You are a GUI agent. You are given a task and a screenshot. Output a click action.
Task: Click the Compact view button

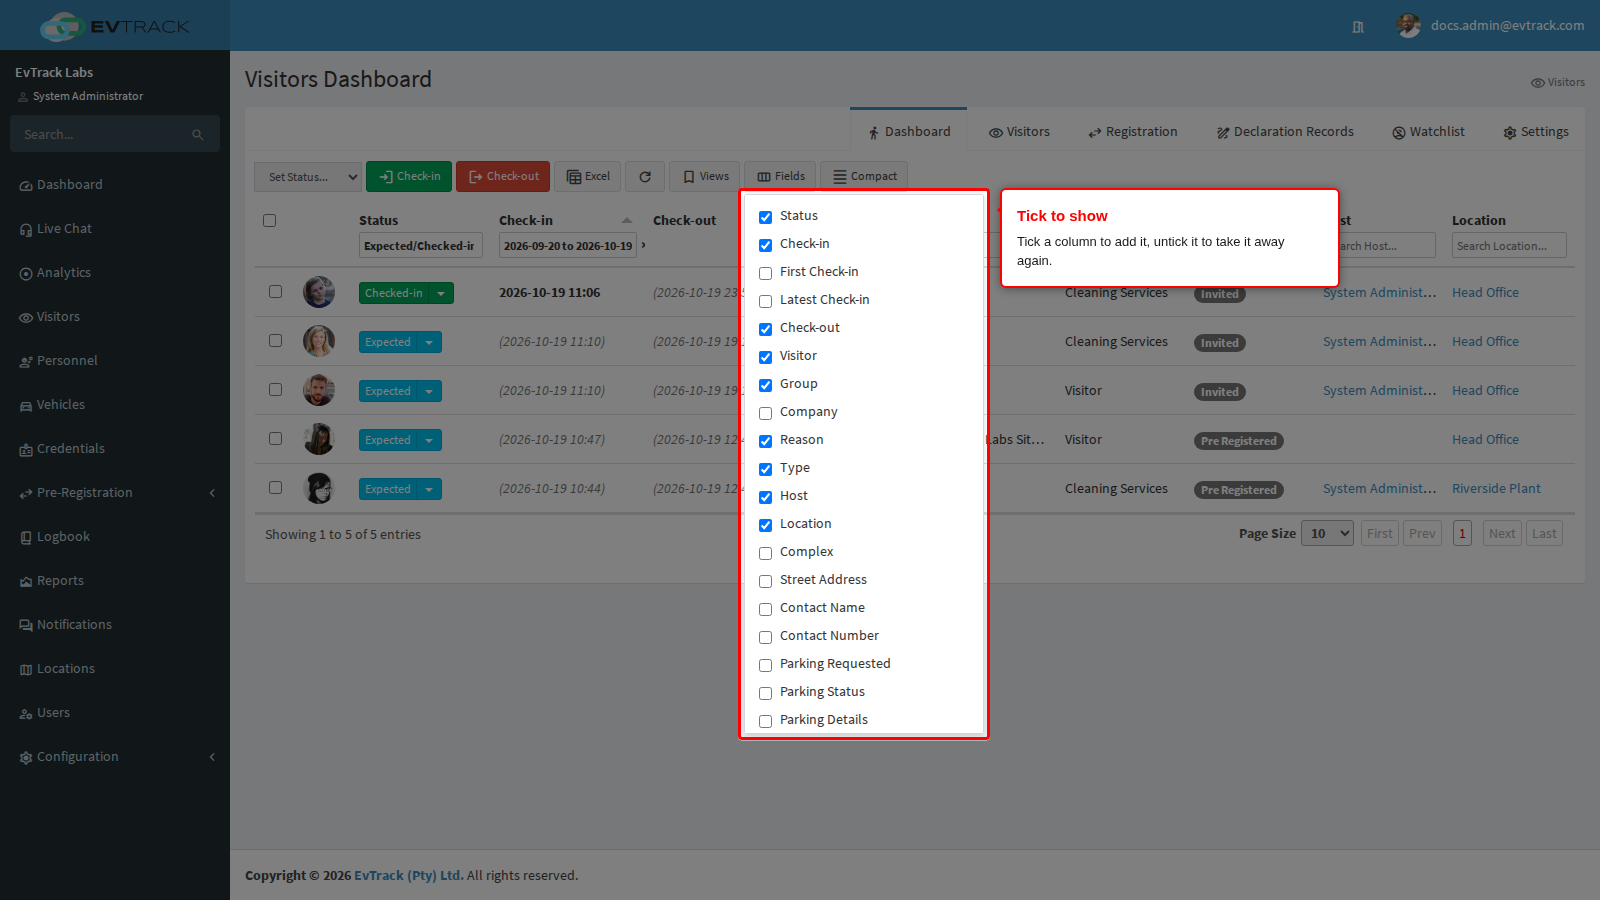[864, 177]
